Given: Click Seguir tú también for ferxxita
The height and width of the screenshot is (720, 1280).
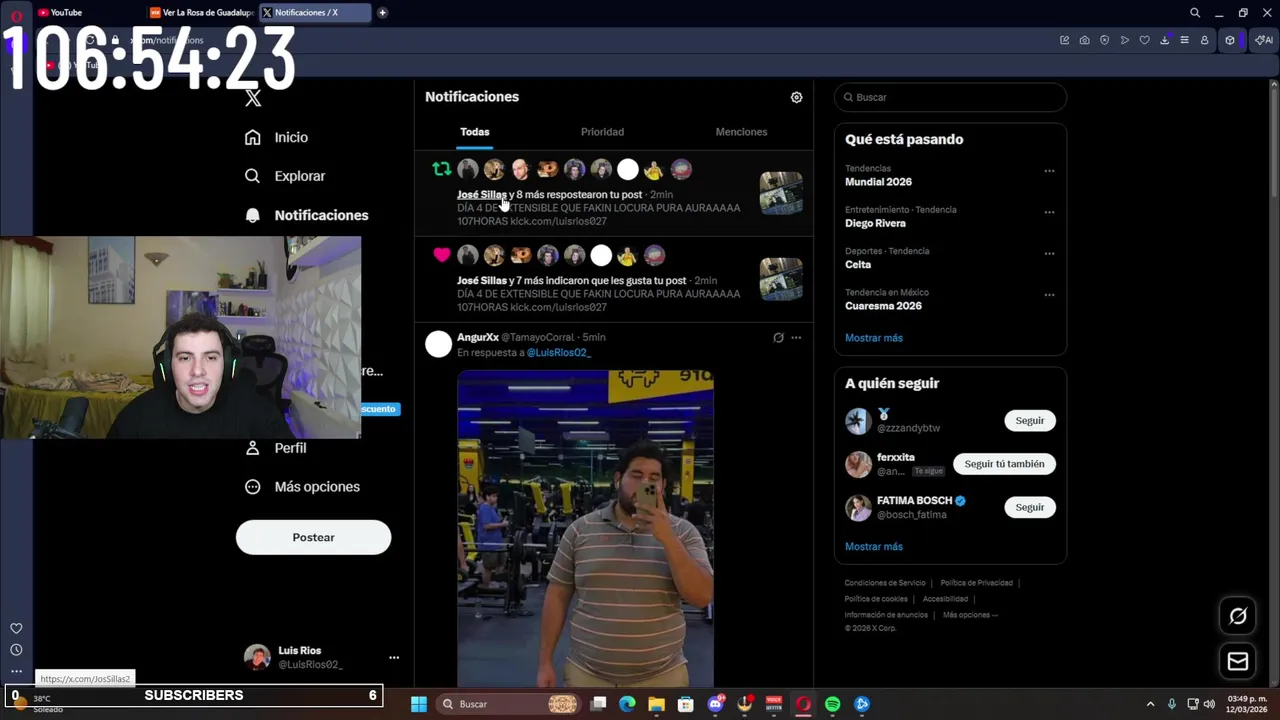Looking at the screenshot, I should click(x=1004, y=464).
